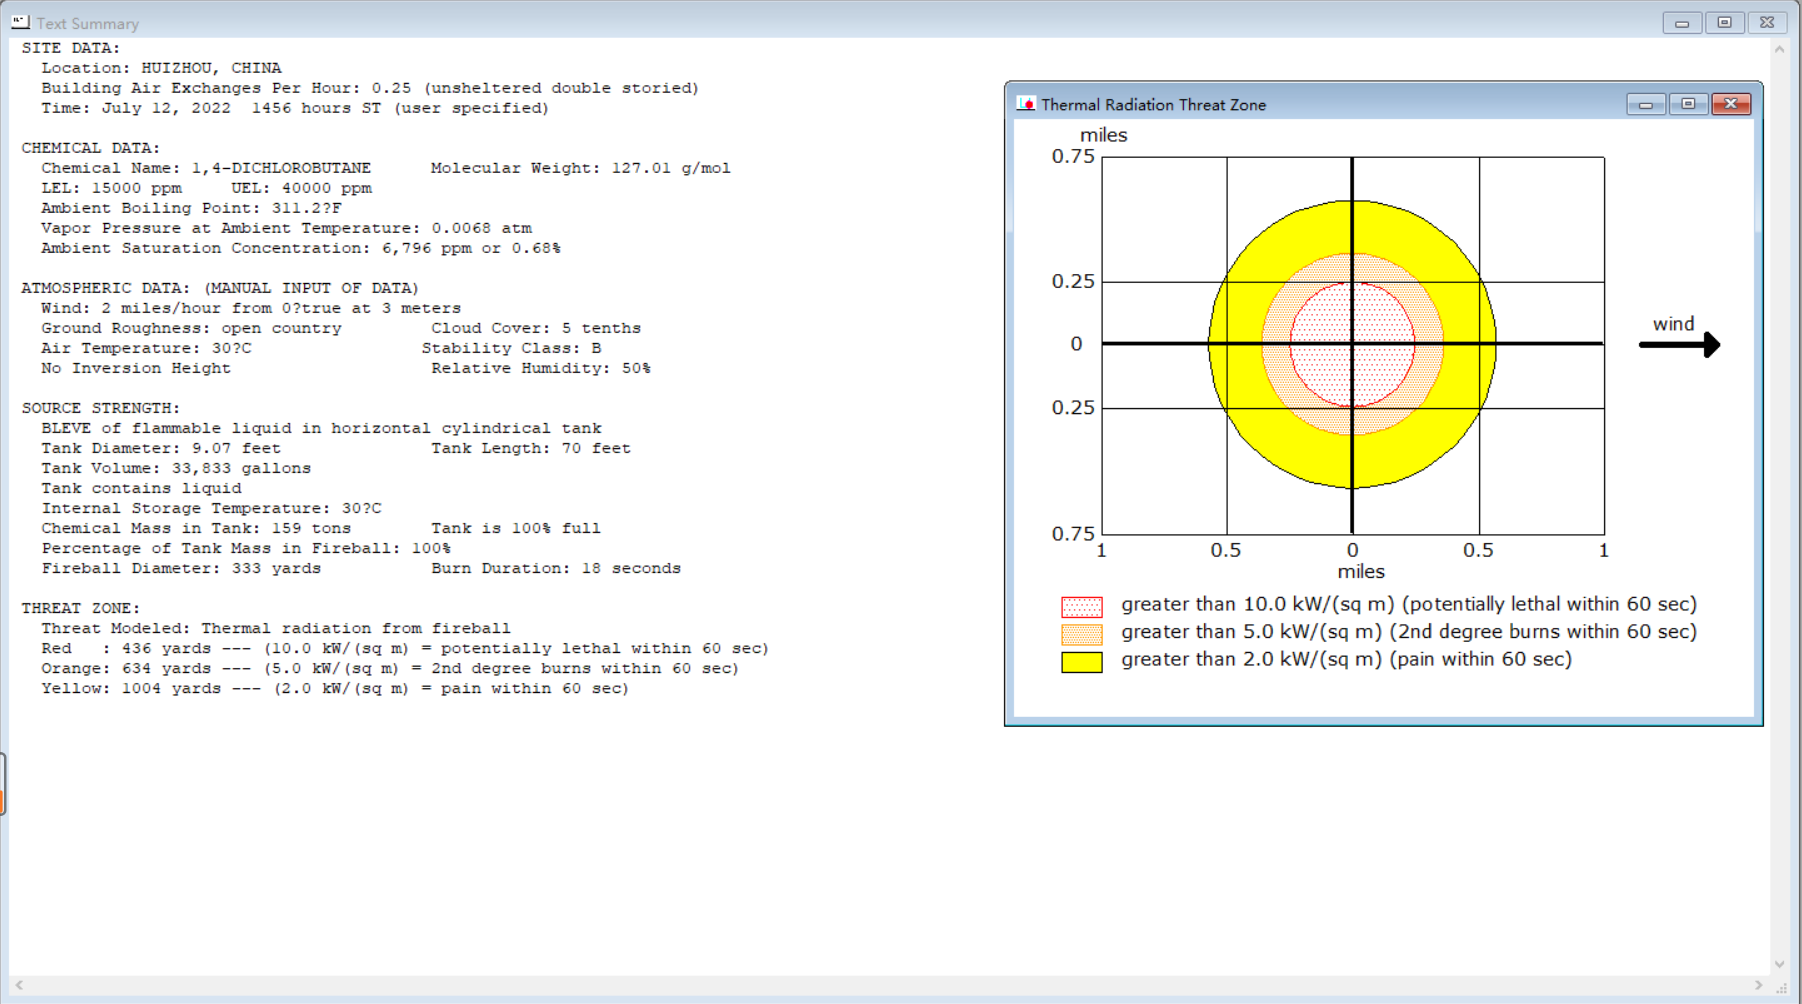The width and height of the screenshot is (1802, 1004).
Task: Click the 'Internal Storage Temperature' line
Action: (x=211, y=508)
